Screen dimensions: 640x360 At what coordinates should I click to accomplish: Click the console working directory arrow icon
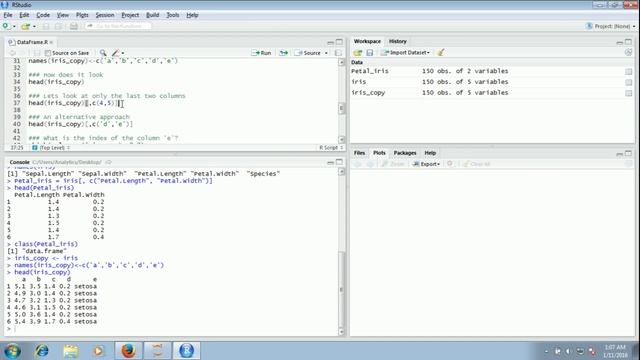(108, 162)
